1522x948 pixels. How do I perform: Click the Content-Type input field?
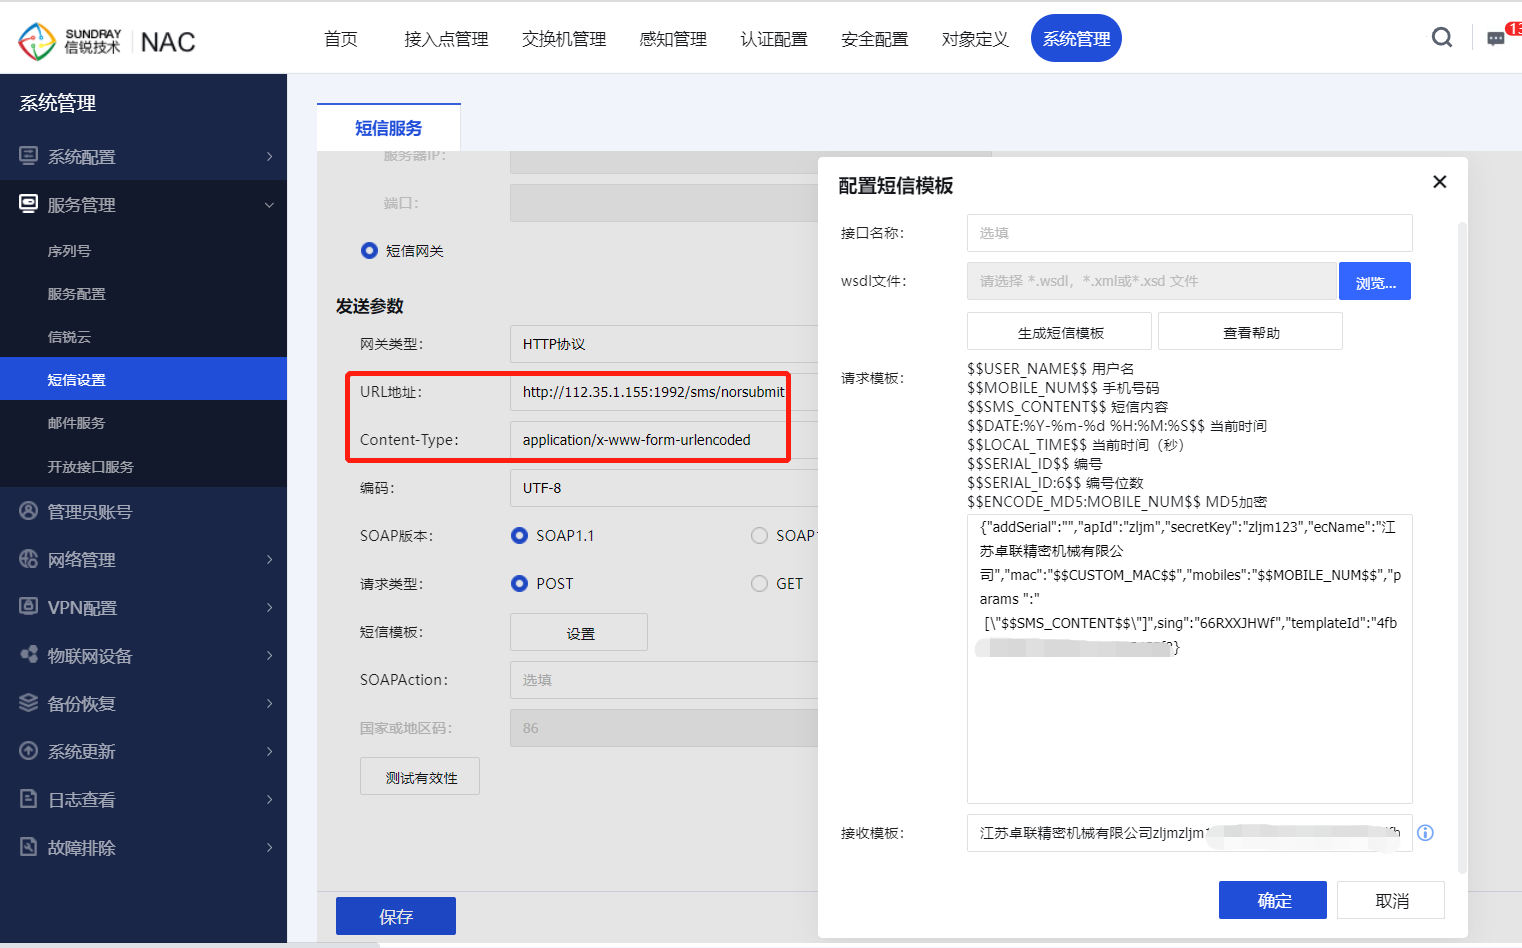pyautogui.click(x=664, y=440)
